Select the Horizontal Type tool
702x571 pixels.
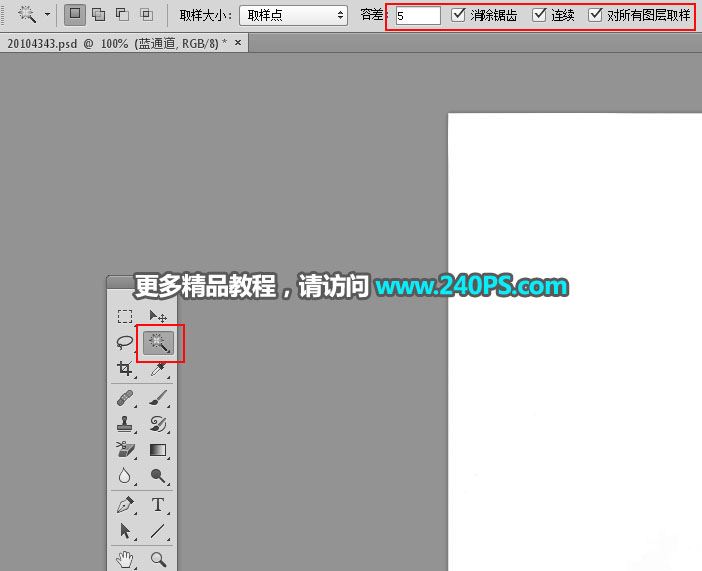click(158, 505)
